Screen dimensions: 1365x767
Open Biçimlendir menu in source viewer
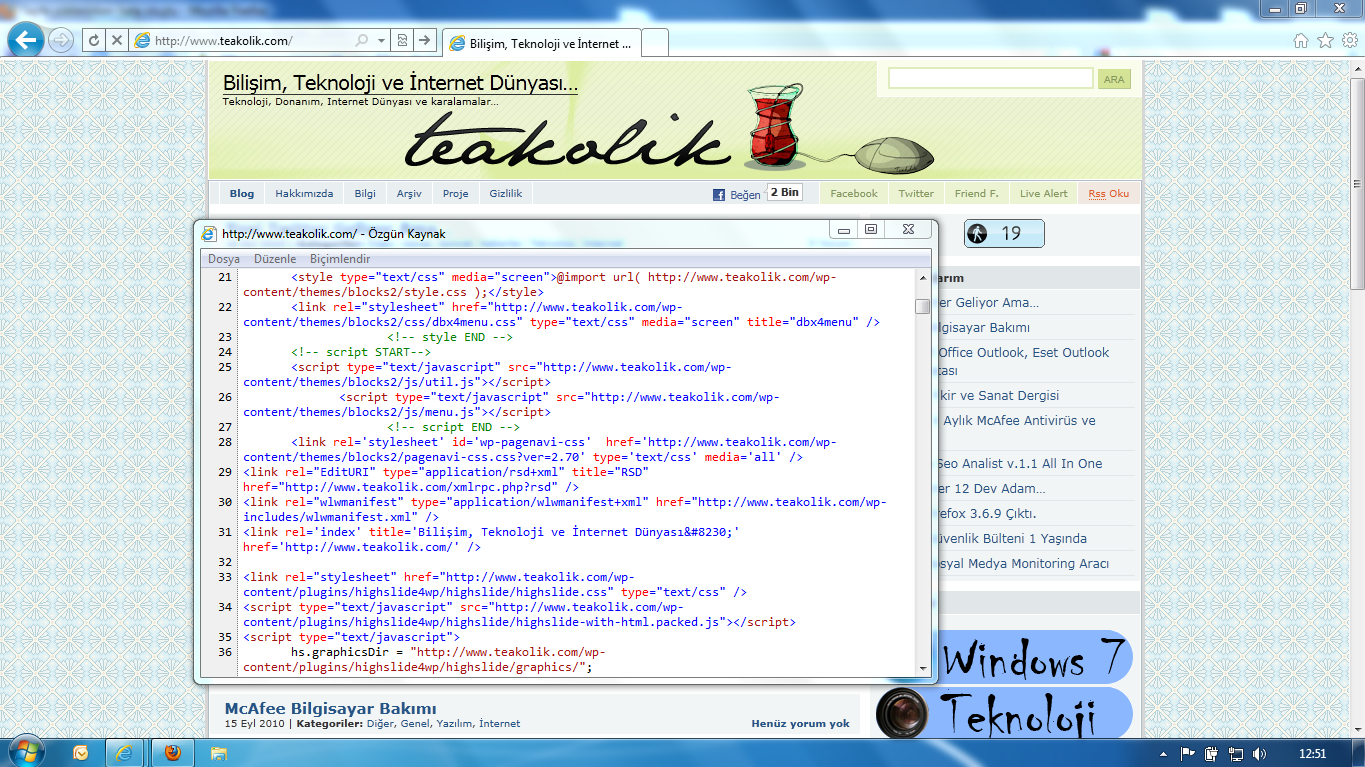tap(340, 259)
